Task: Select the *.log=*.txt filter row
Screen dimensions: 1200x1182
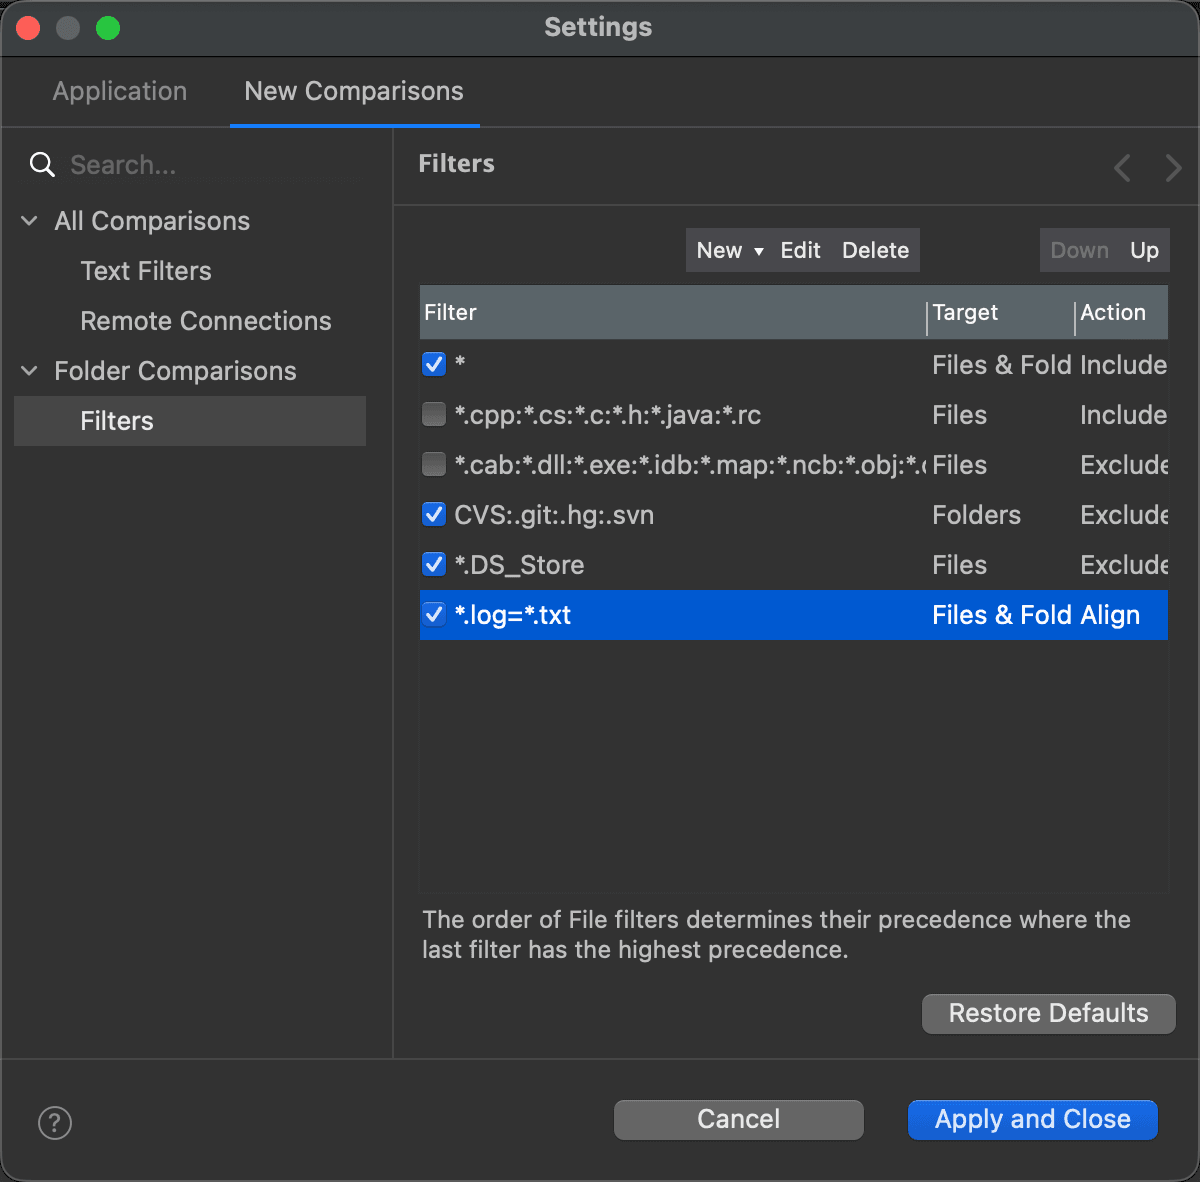Action: click(794, 614)
